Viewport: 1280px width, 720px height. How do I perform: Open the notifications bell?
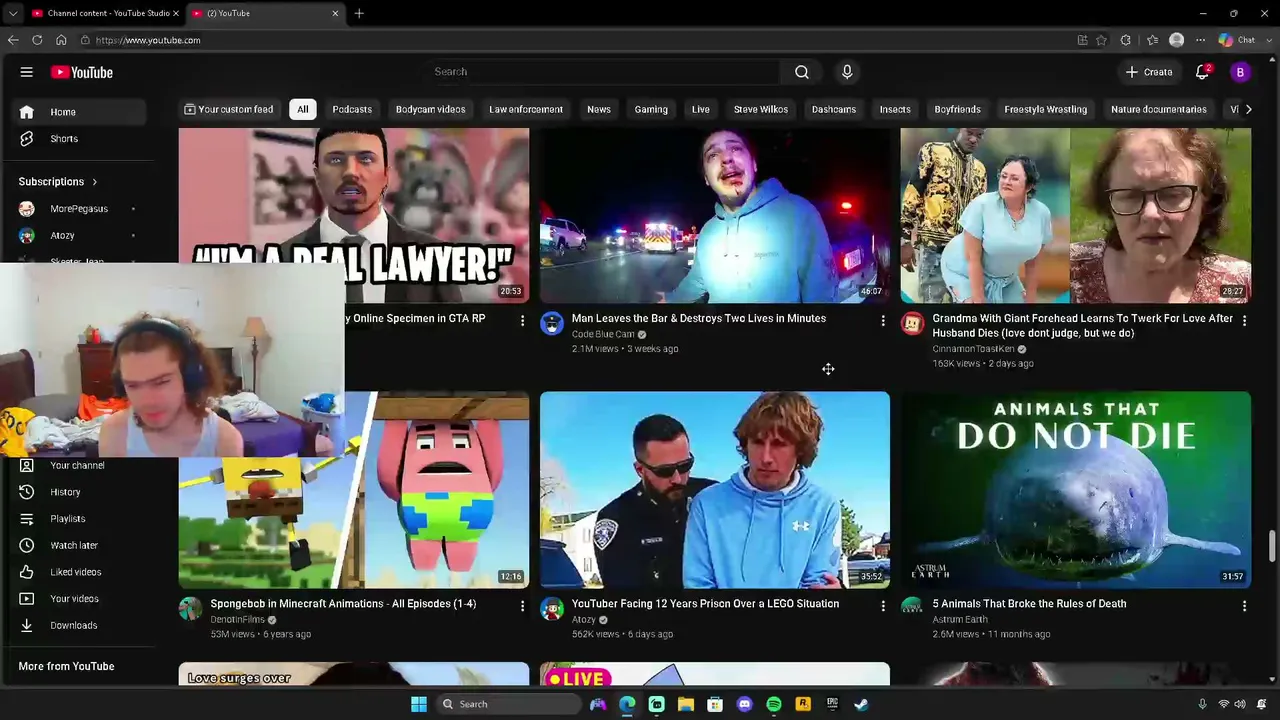(x=1203, y=72)
